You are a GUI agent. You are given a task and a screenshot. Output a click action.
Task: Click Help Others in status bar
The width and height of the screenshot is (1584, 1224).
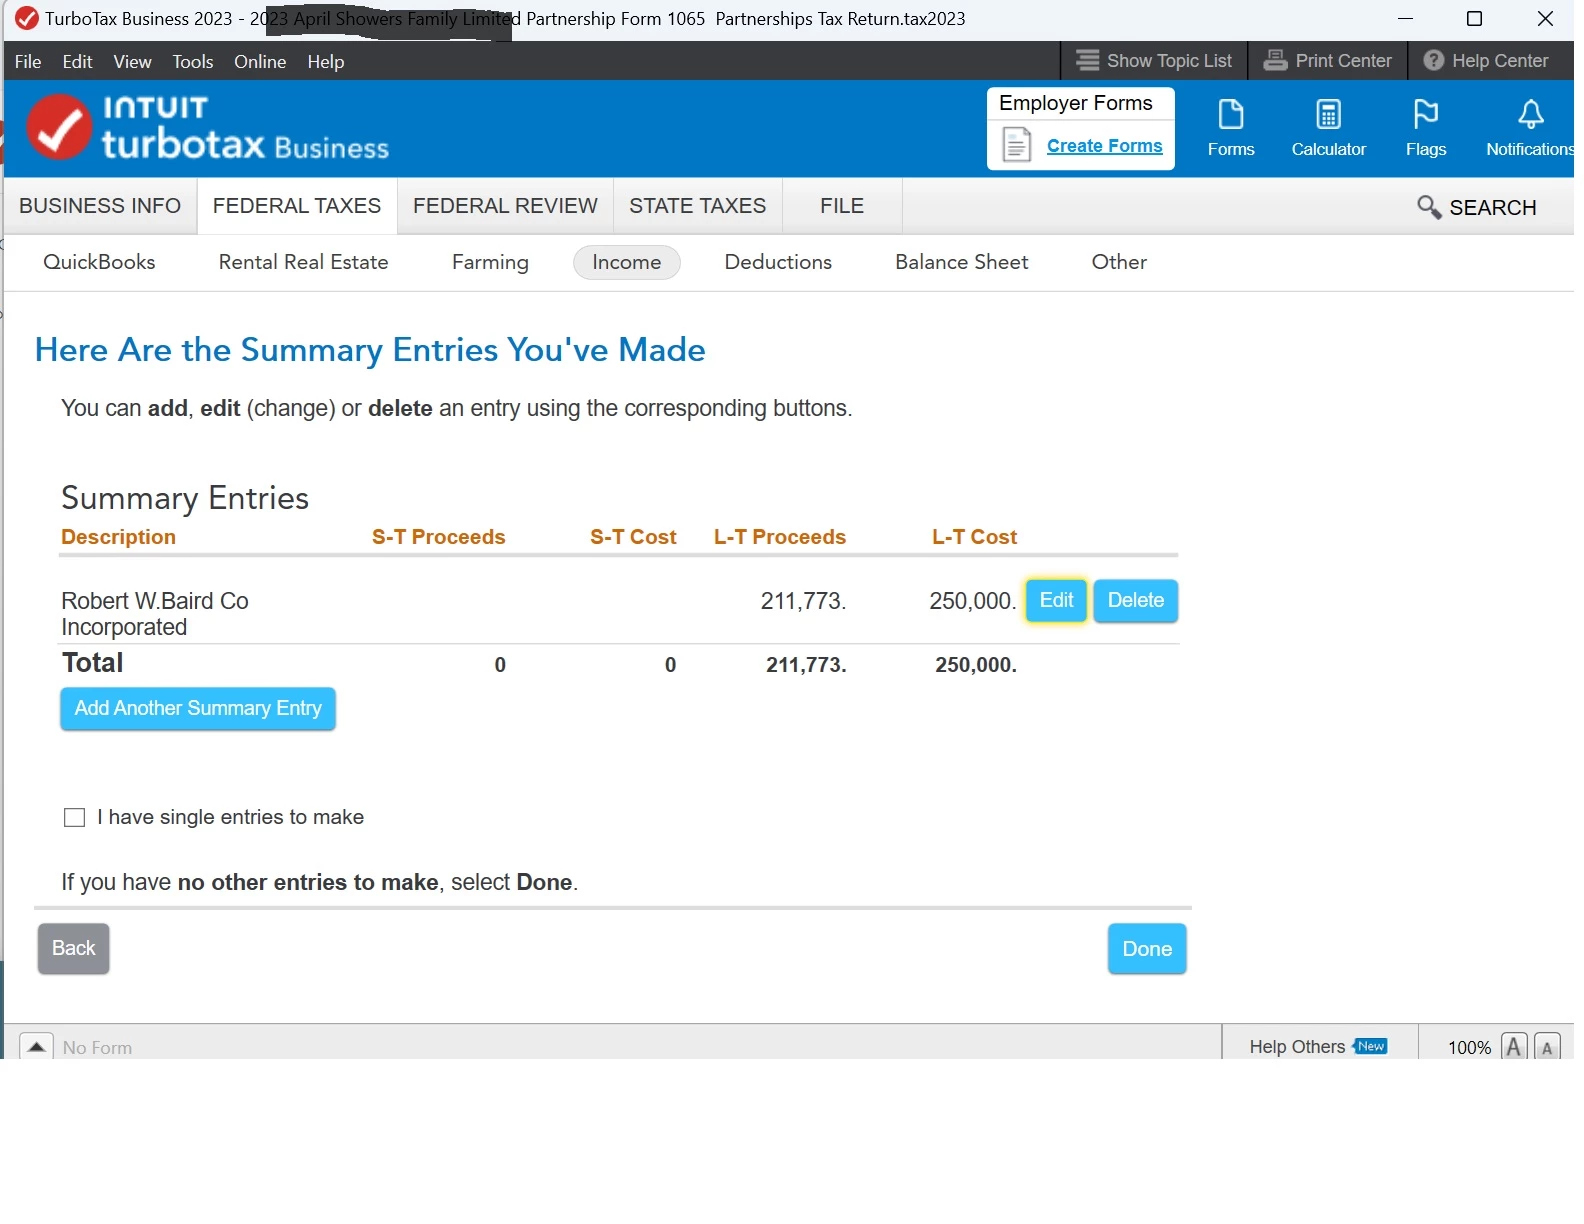(1297, 1047)
